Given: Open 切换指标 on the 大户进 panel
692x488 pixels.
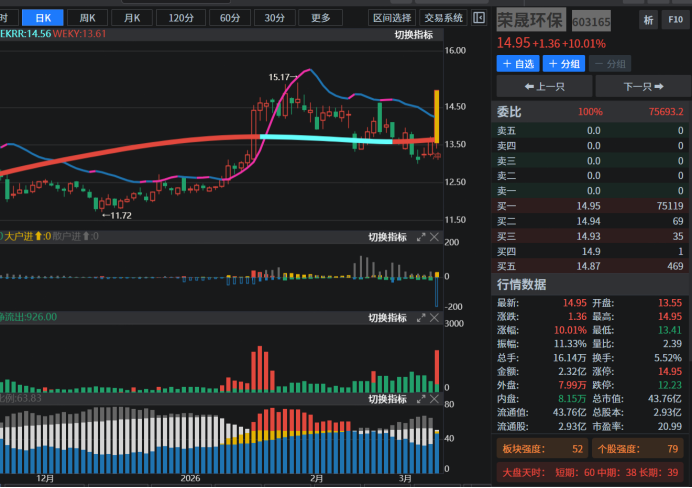Looking at the screenshot, I should point(387,237).
